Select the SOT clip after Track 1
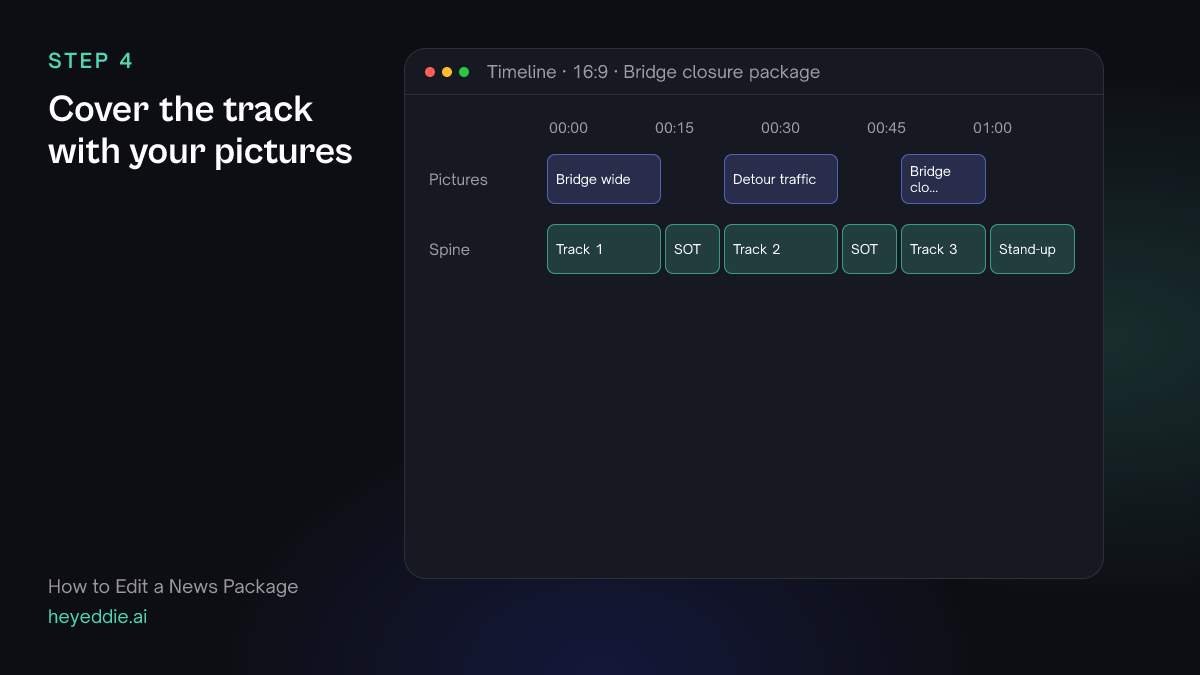The width and height of the screenshot is (1200, 675). point(692,249)
